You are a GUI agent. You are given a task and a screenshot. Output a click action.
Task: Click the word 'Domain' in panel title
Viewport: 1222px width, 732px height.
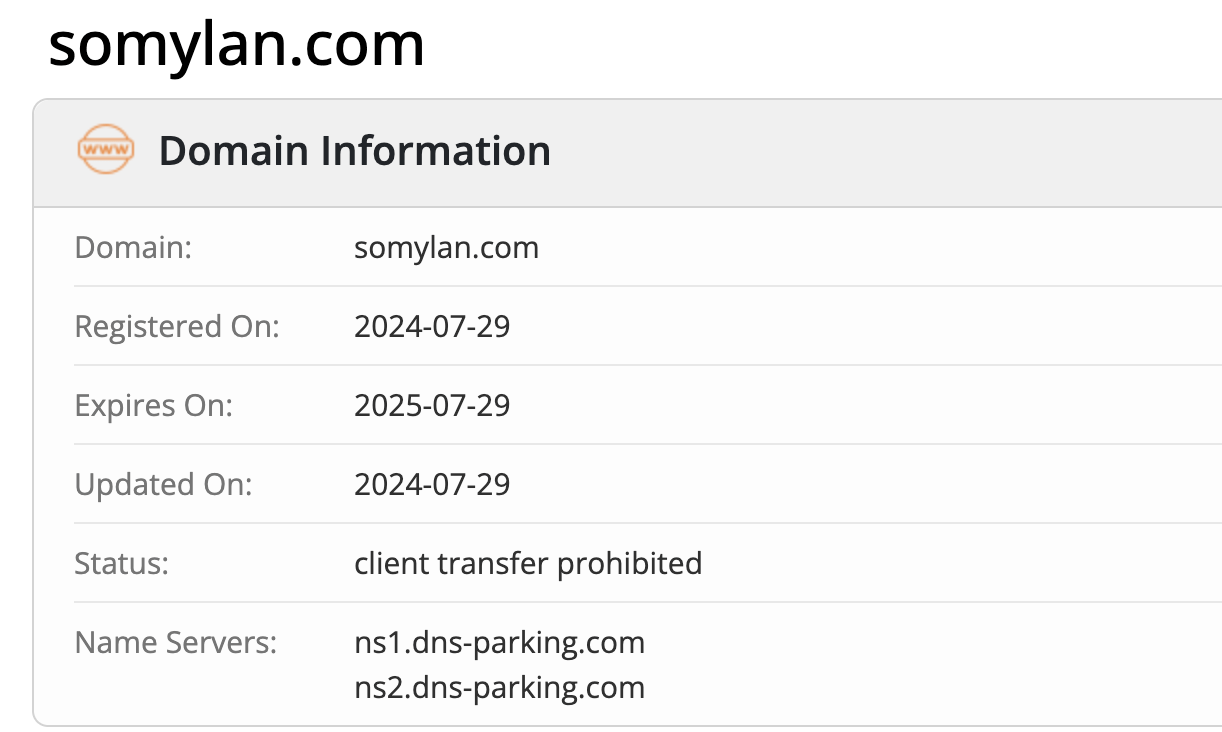pyautogui.click(x=234, y=151)
